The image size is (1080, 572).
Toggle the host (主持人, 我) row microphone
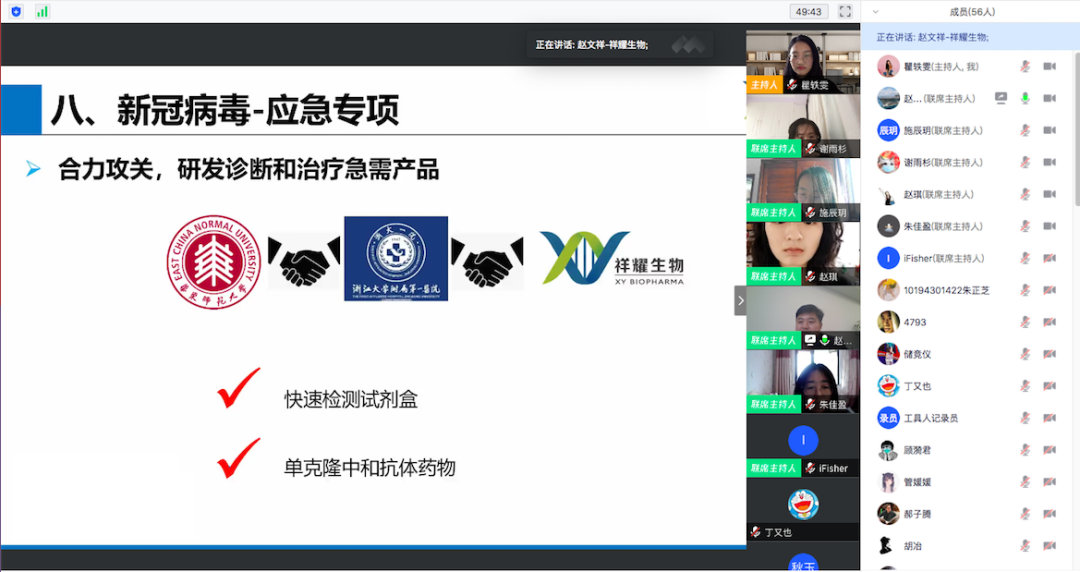[x=1025, y=66]
